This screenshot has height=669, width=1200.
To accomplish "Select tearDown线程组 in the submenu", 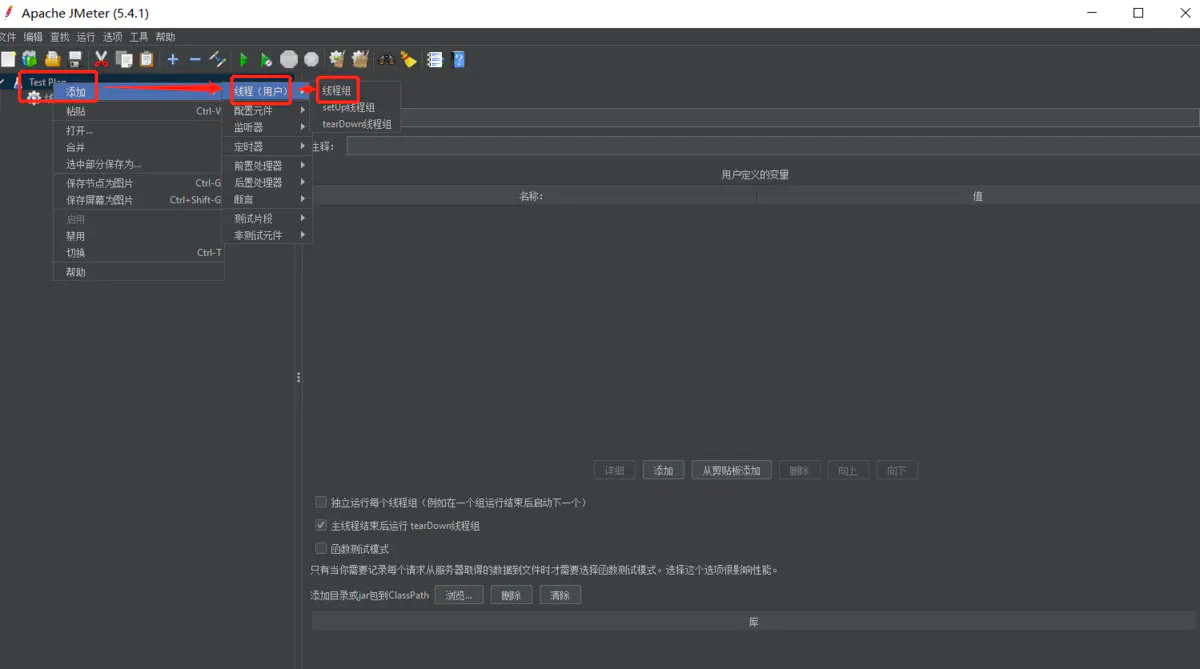I will (x=355, y=124).
